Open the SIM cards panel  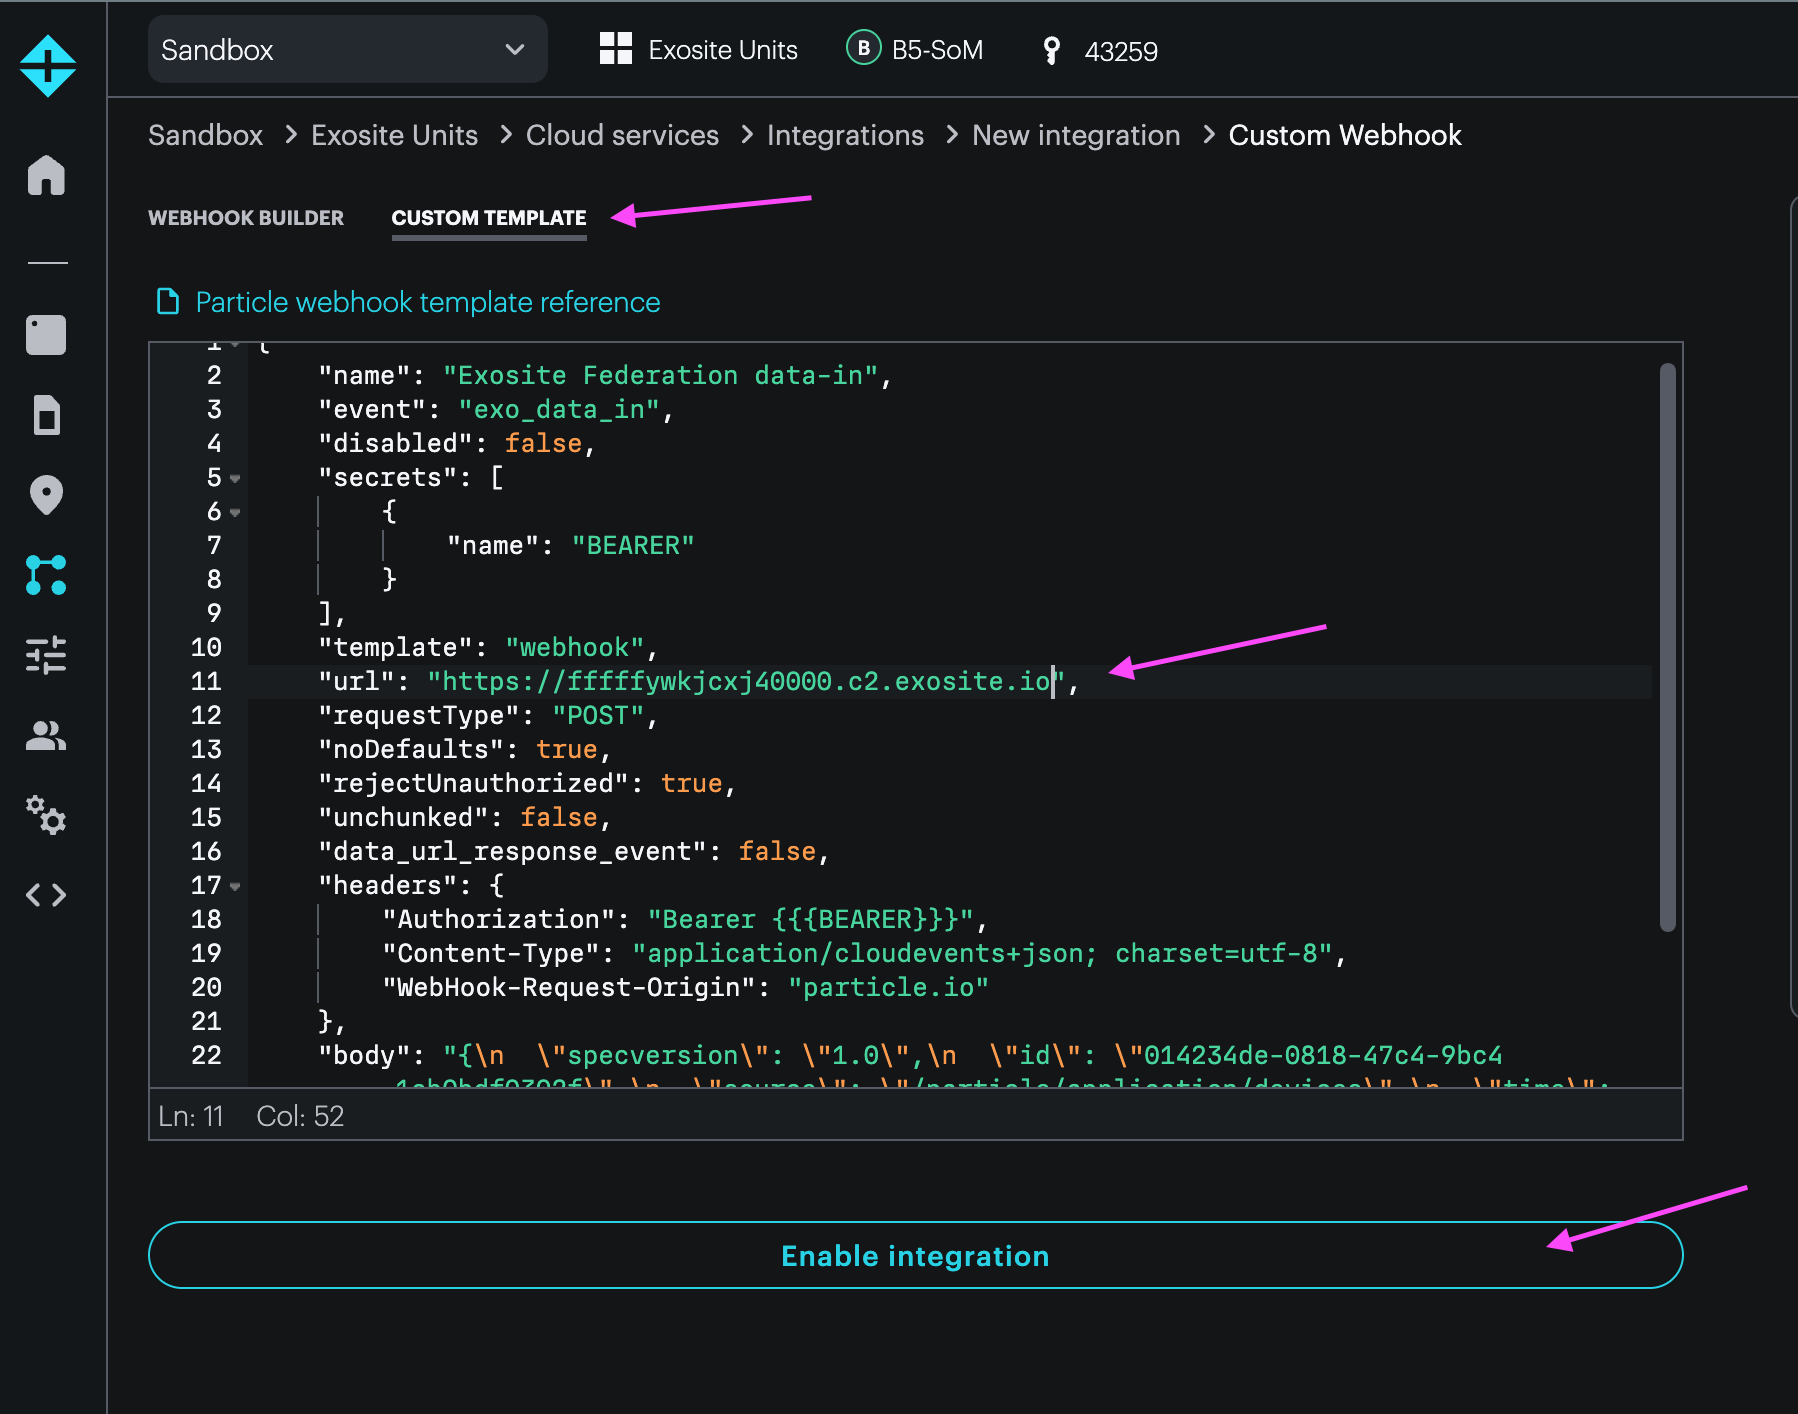[x=46, y=416]
